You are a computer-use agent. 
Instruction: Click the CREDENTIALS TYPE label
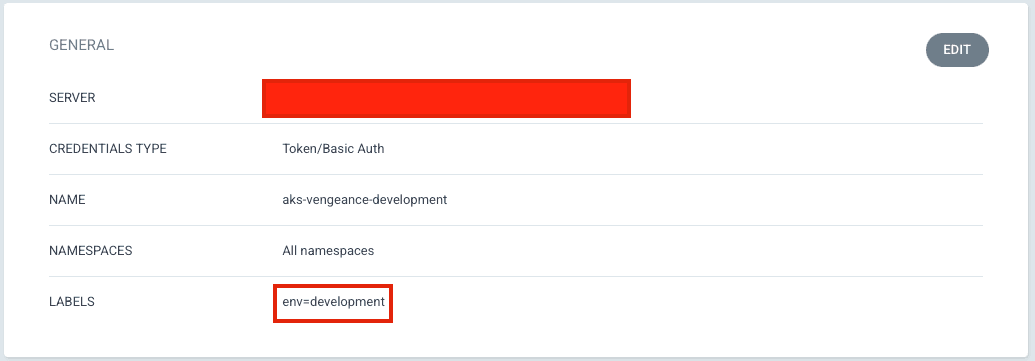tap(108, 148)
